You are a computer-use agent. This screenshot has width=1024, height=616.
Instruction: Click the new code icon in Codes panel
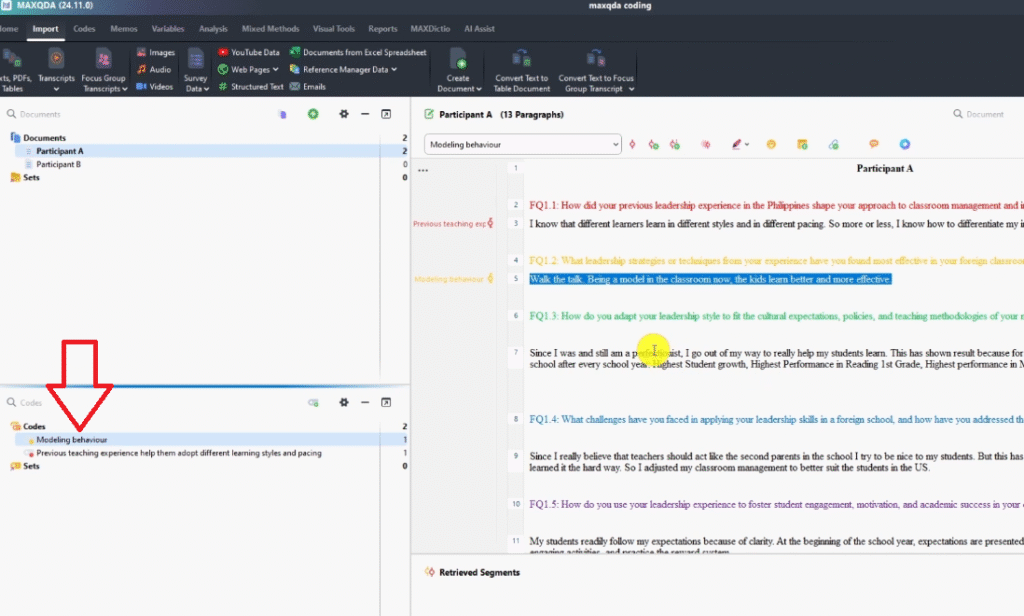(313, 402)
